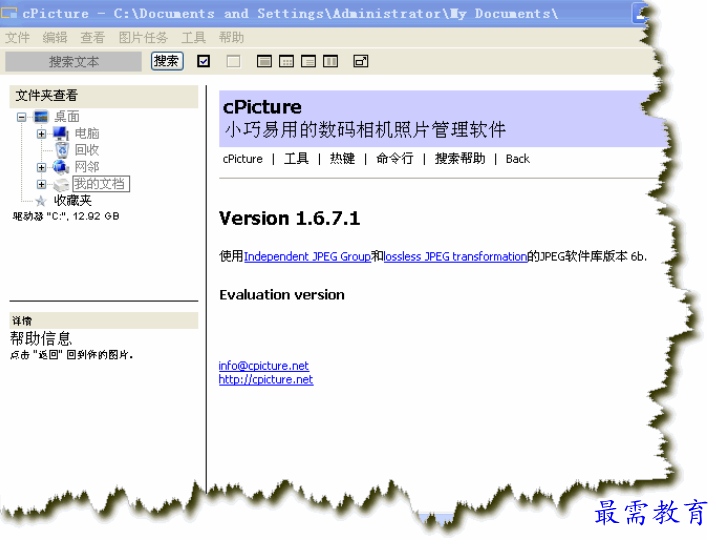716x544 pixels.
Task: Click the 搜索 search button
Action: click(x=167, y=61)
